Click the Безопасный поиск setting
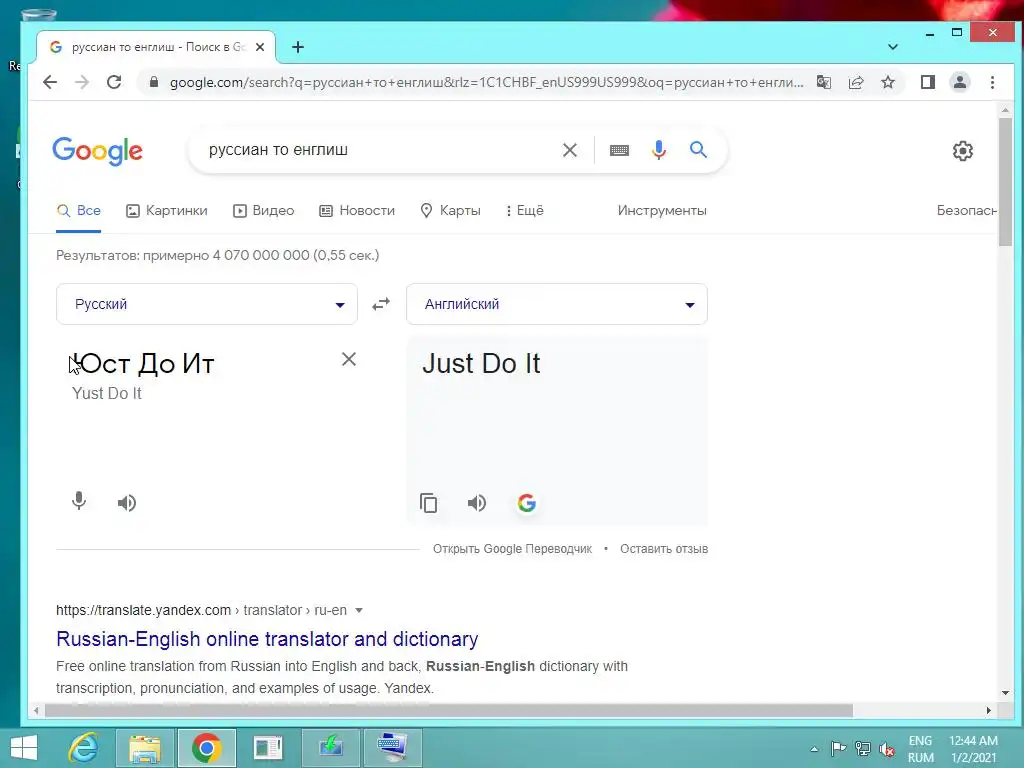This screenshot has width=1024, height=768. pos(967,210)
